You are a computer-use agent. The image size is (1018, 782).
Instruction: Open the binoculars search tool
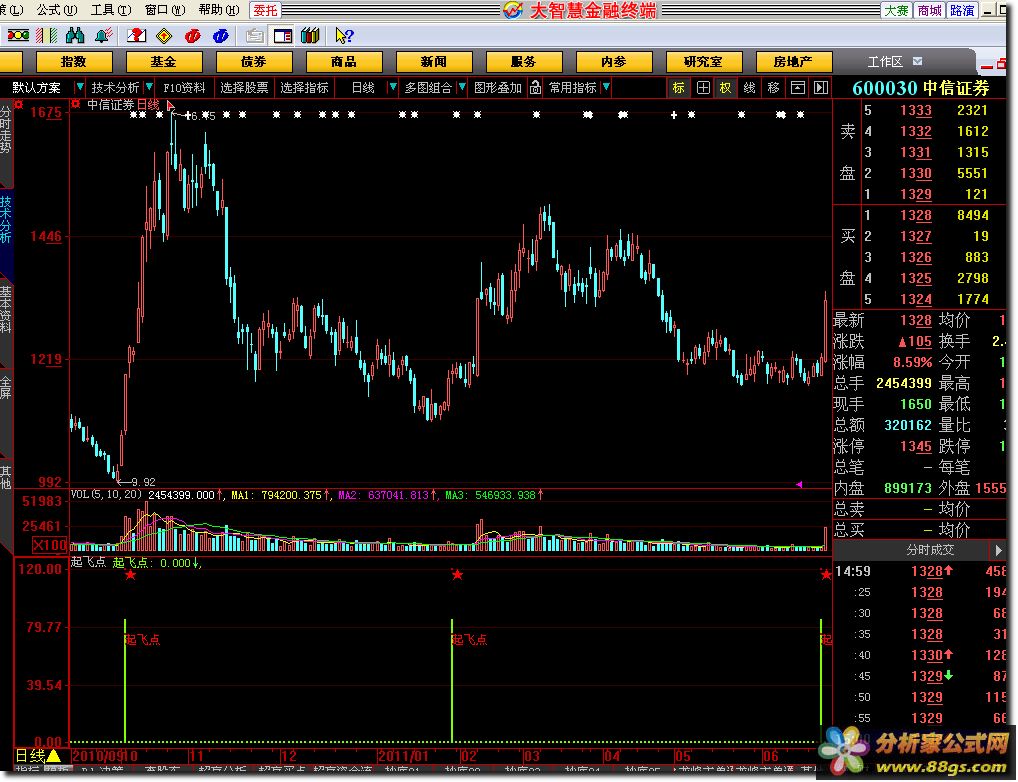click(75, 35)
